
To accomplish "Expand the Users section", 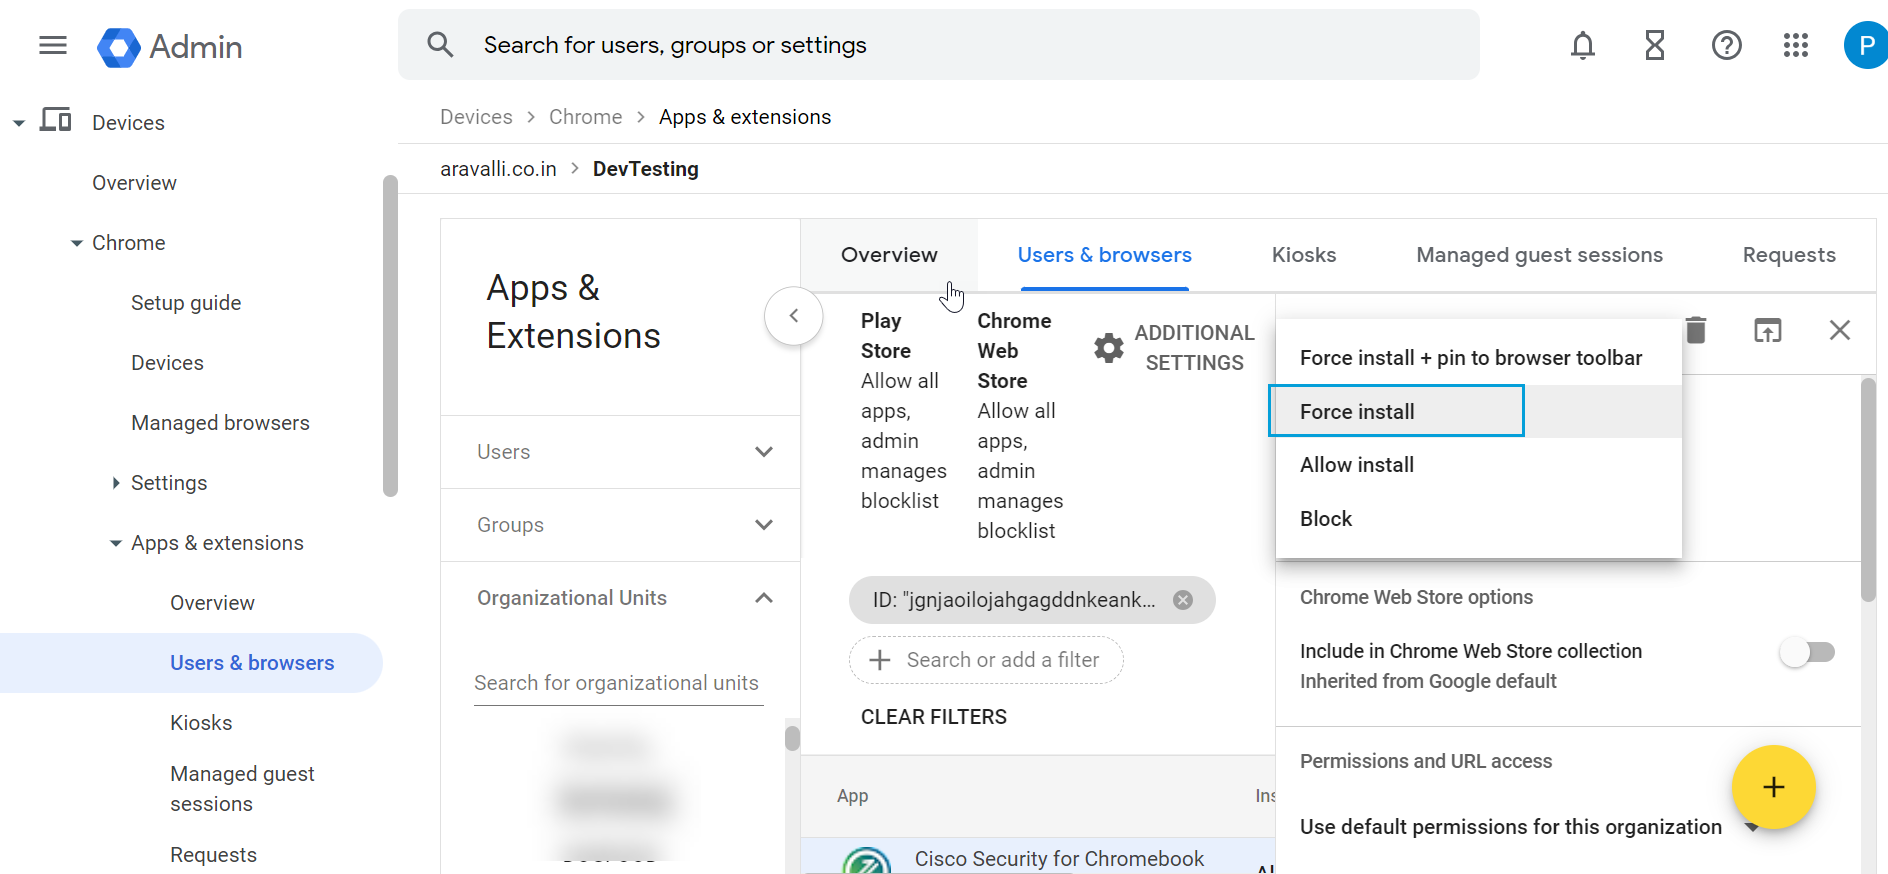I will 620,452.
